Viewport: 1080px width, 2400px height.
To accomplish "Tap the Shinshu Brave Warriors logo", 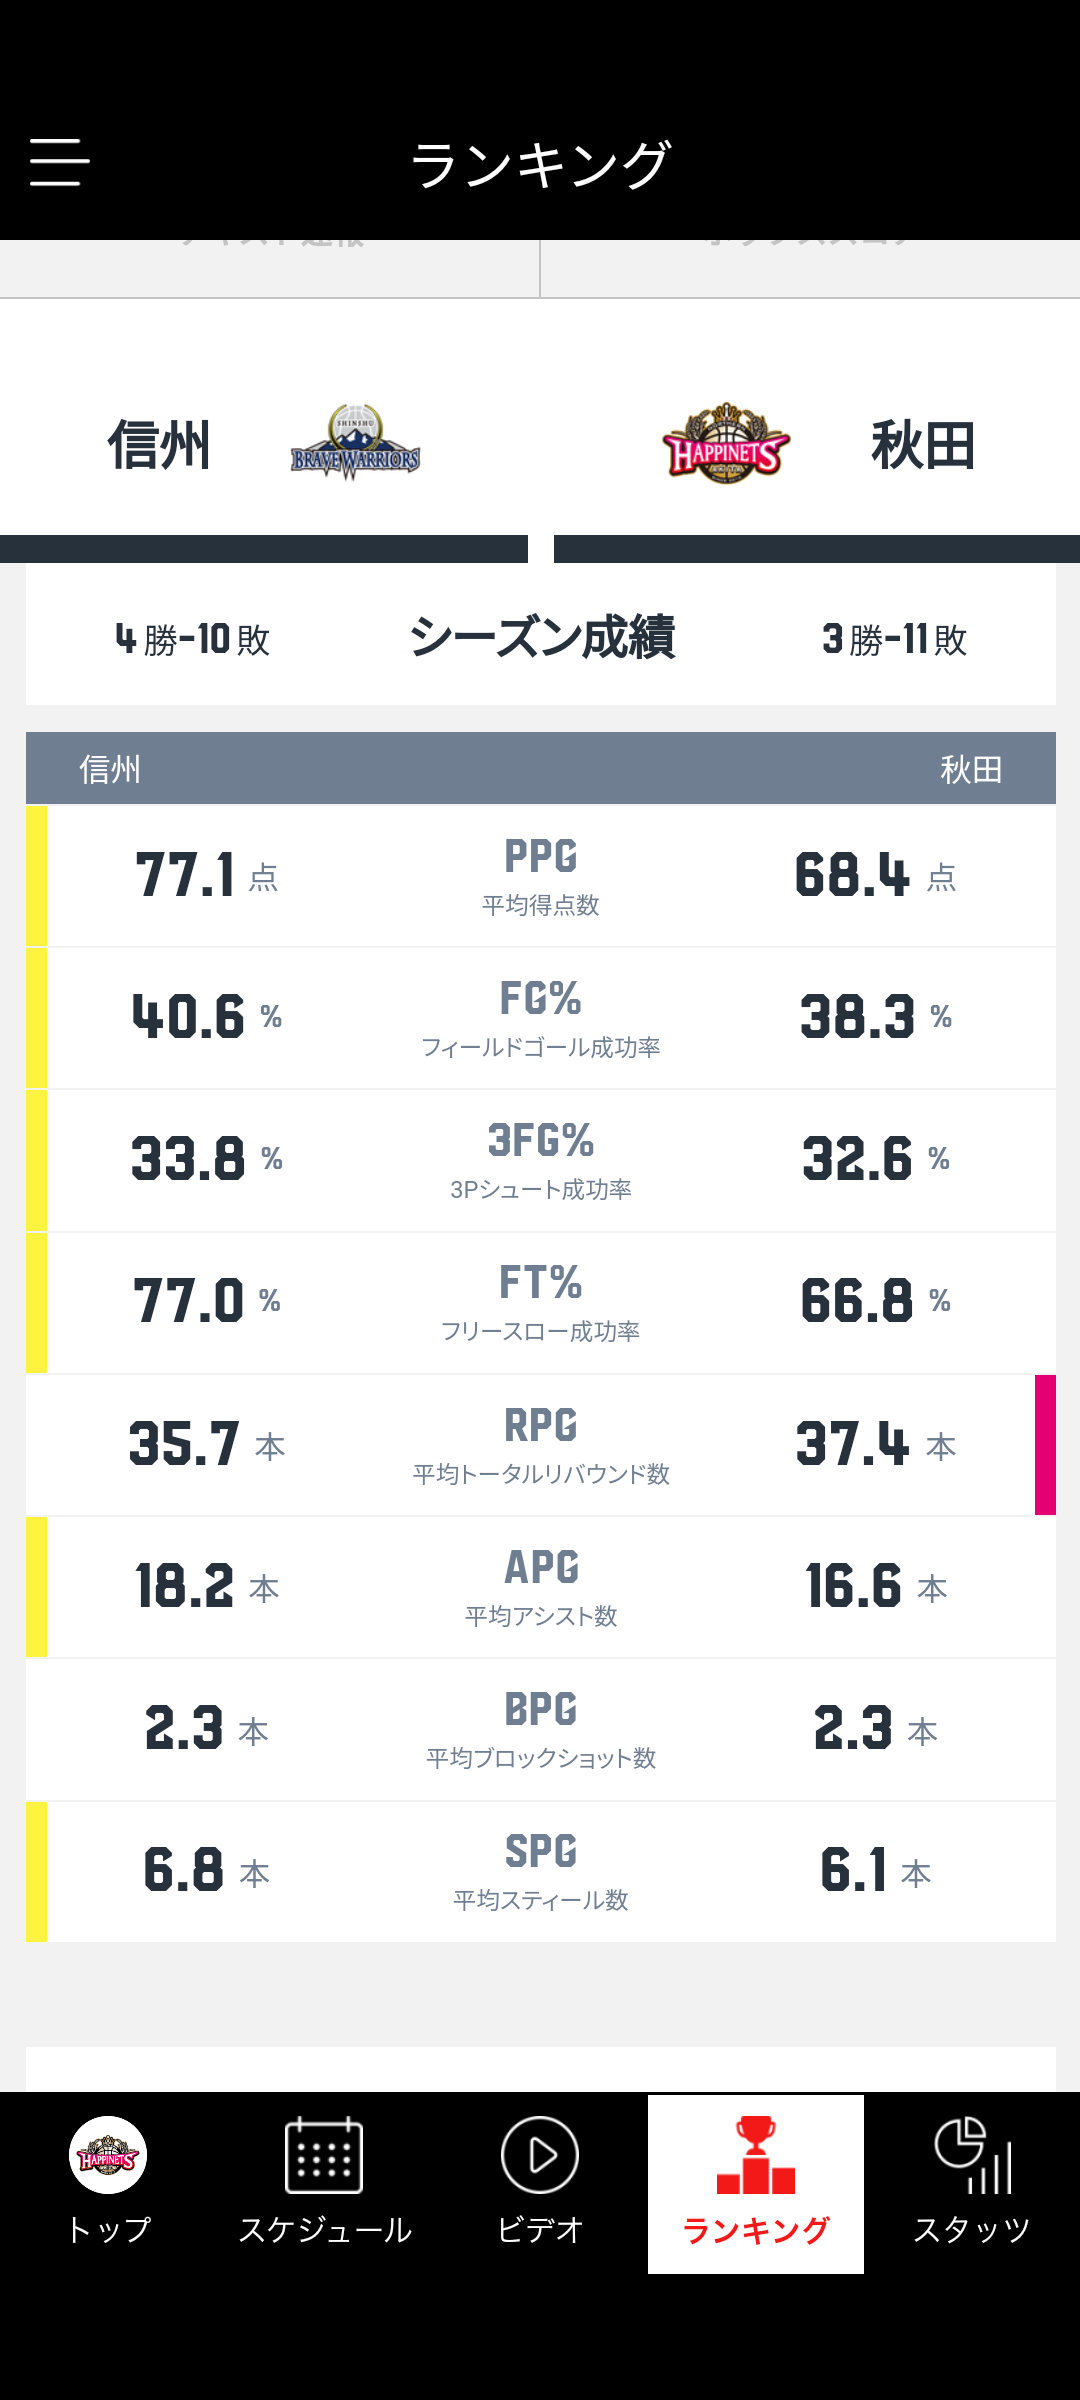I will pos(356,443).
